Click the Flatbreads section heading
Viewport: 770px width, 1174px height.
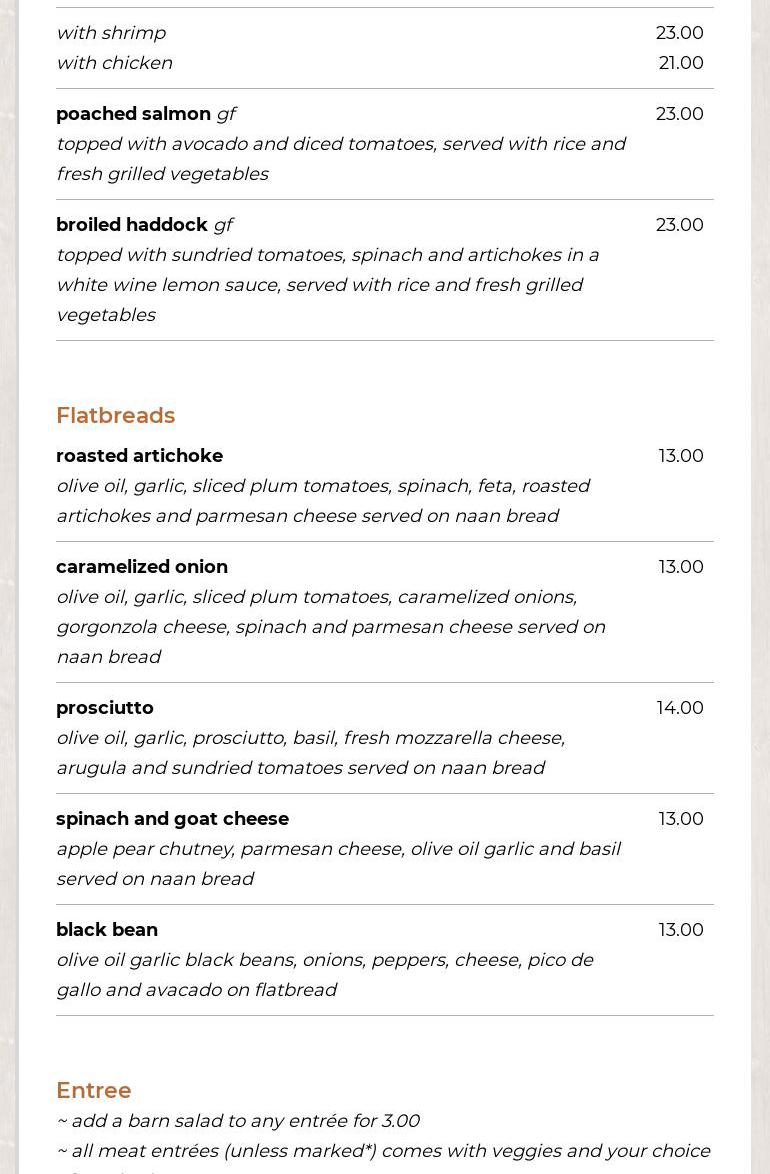(x=115, y=415)
